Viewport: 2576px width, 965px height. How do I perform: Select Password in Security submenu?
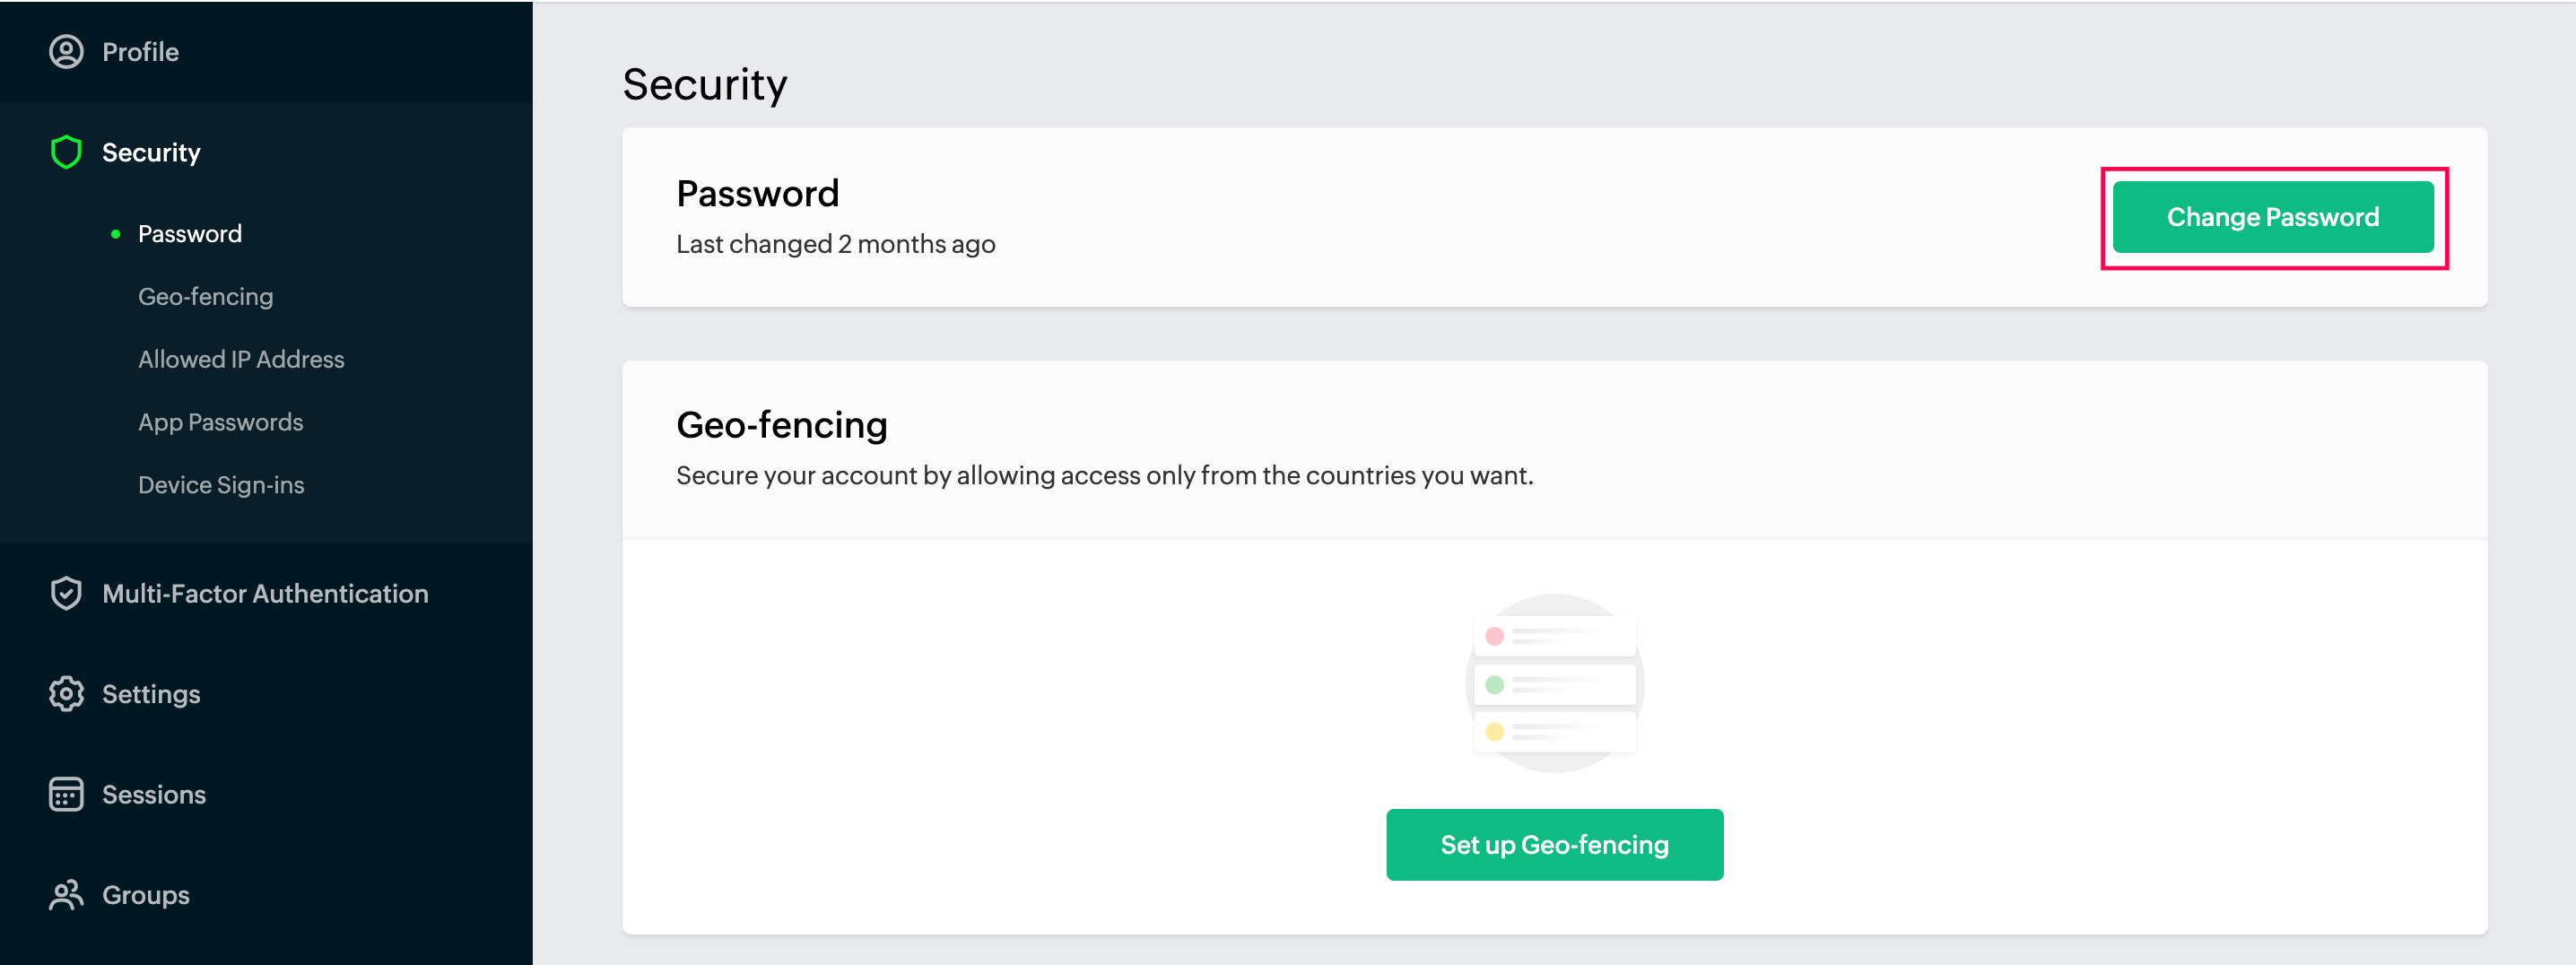[x=190, y=234]
